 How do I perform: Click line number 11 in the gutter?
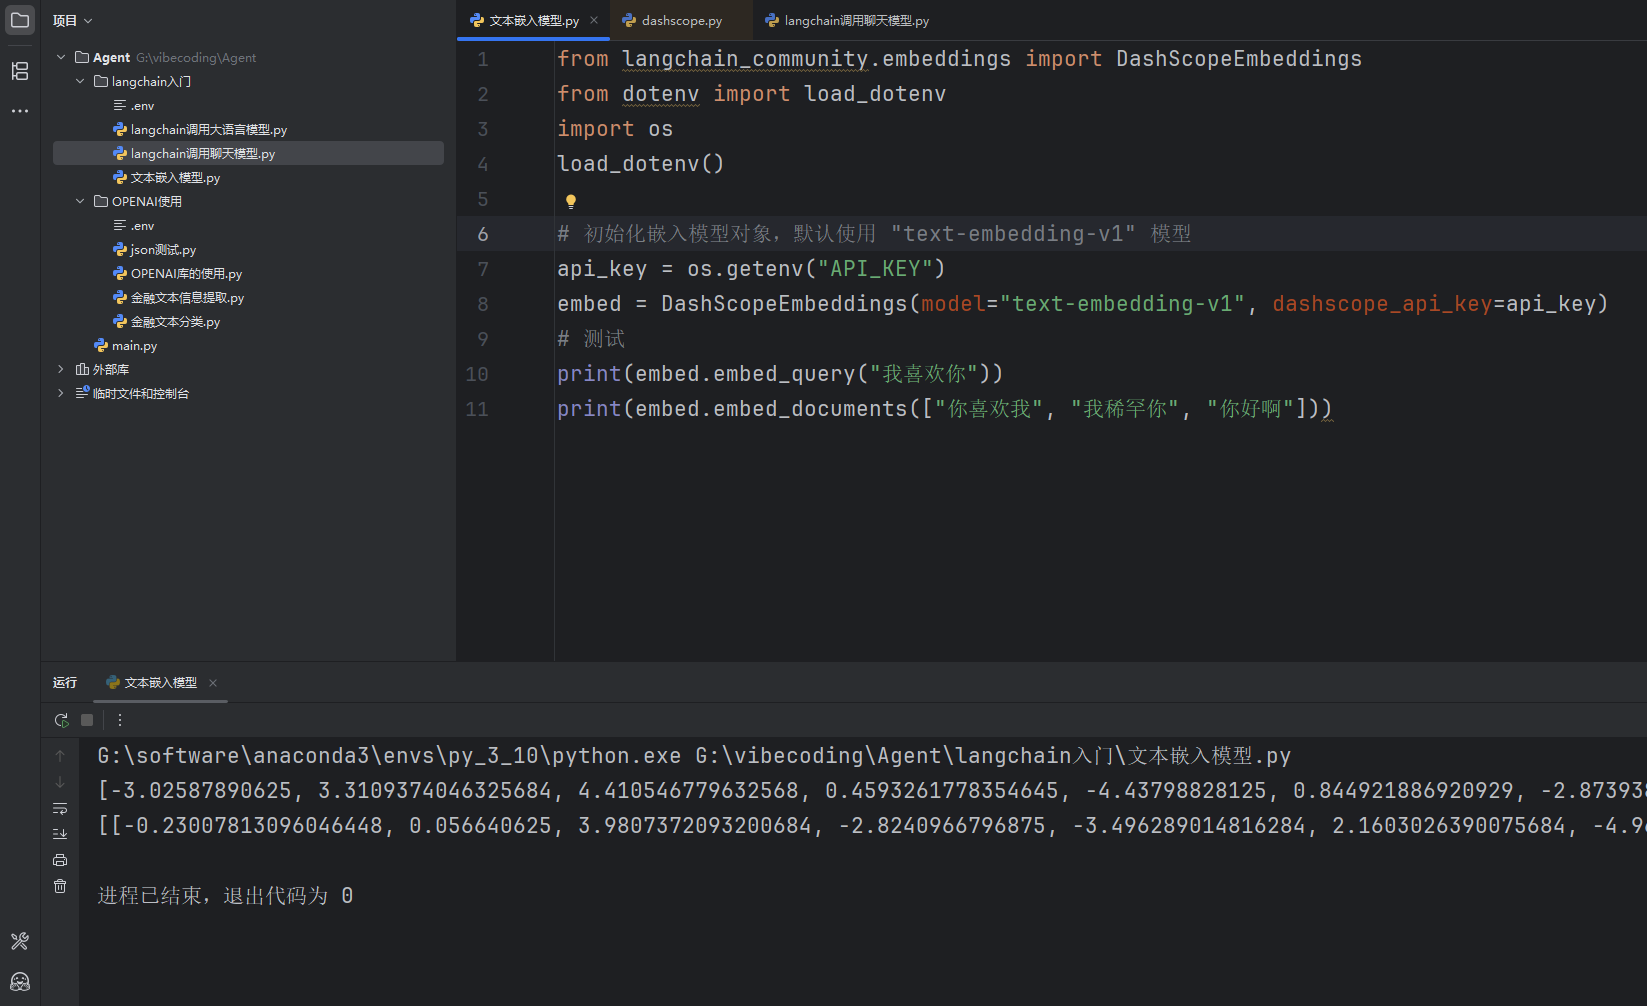click(477, 409)
